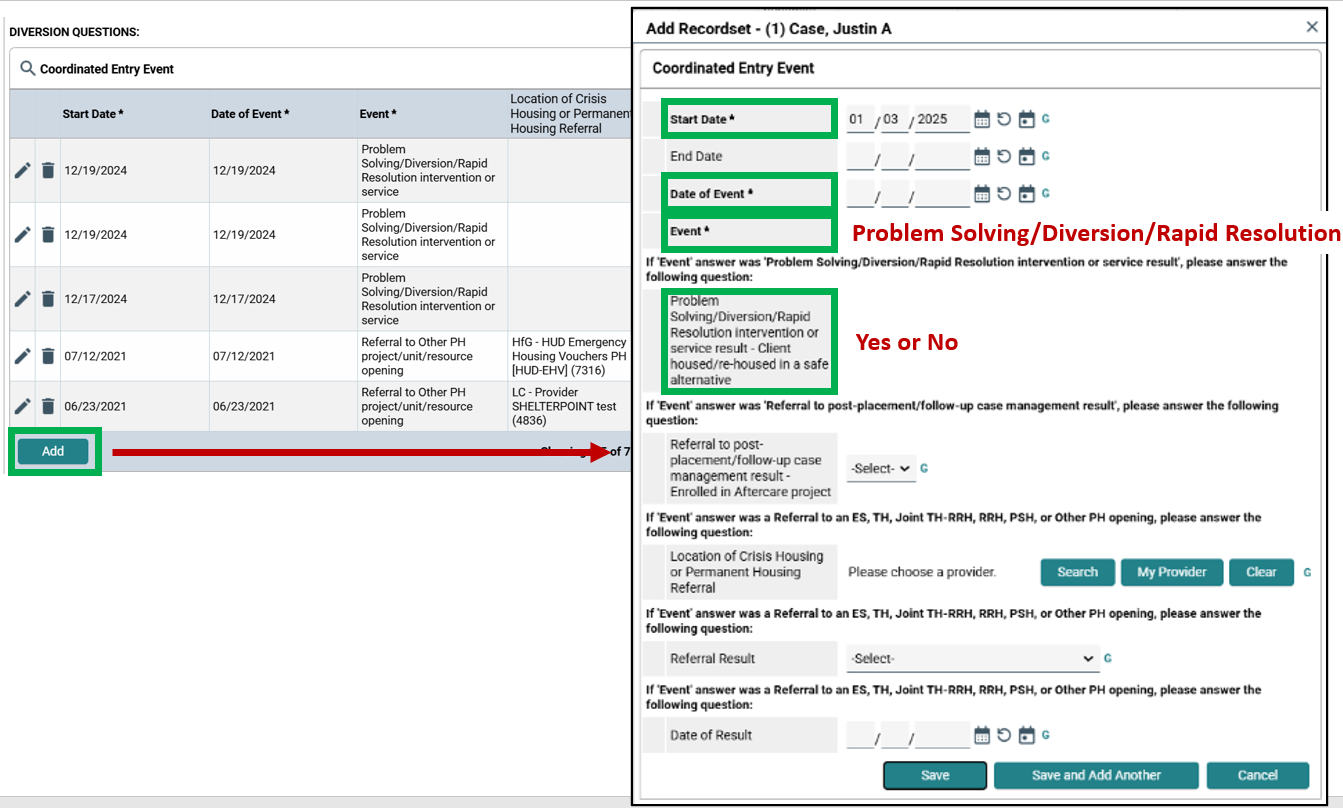Screen dimensions: 1343x808
Task: Delete the 12/17/2024 event row with trash icon
Action: (x=48, y=299)
